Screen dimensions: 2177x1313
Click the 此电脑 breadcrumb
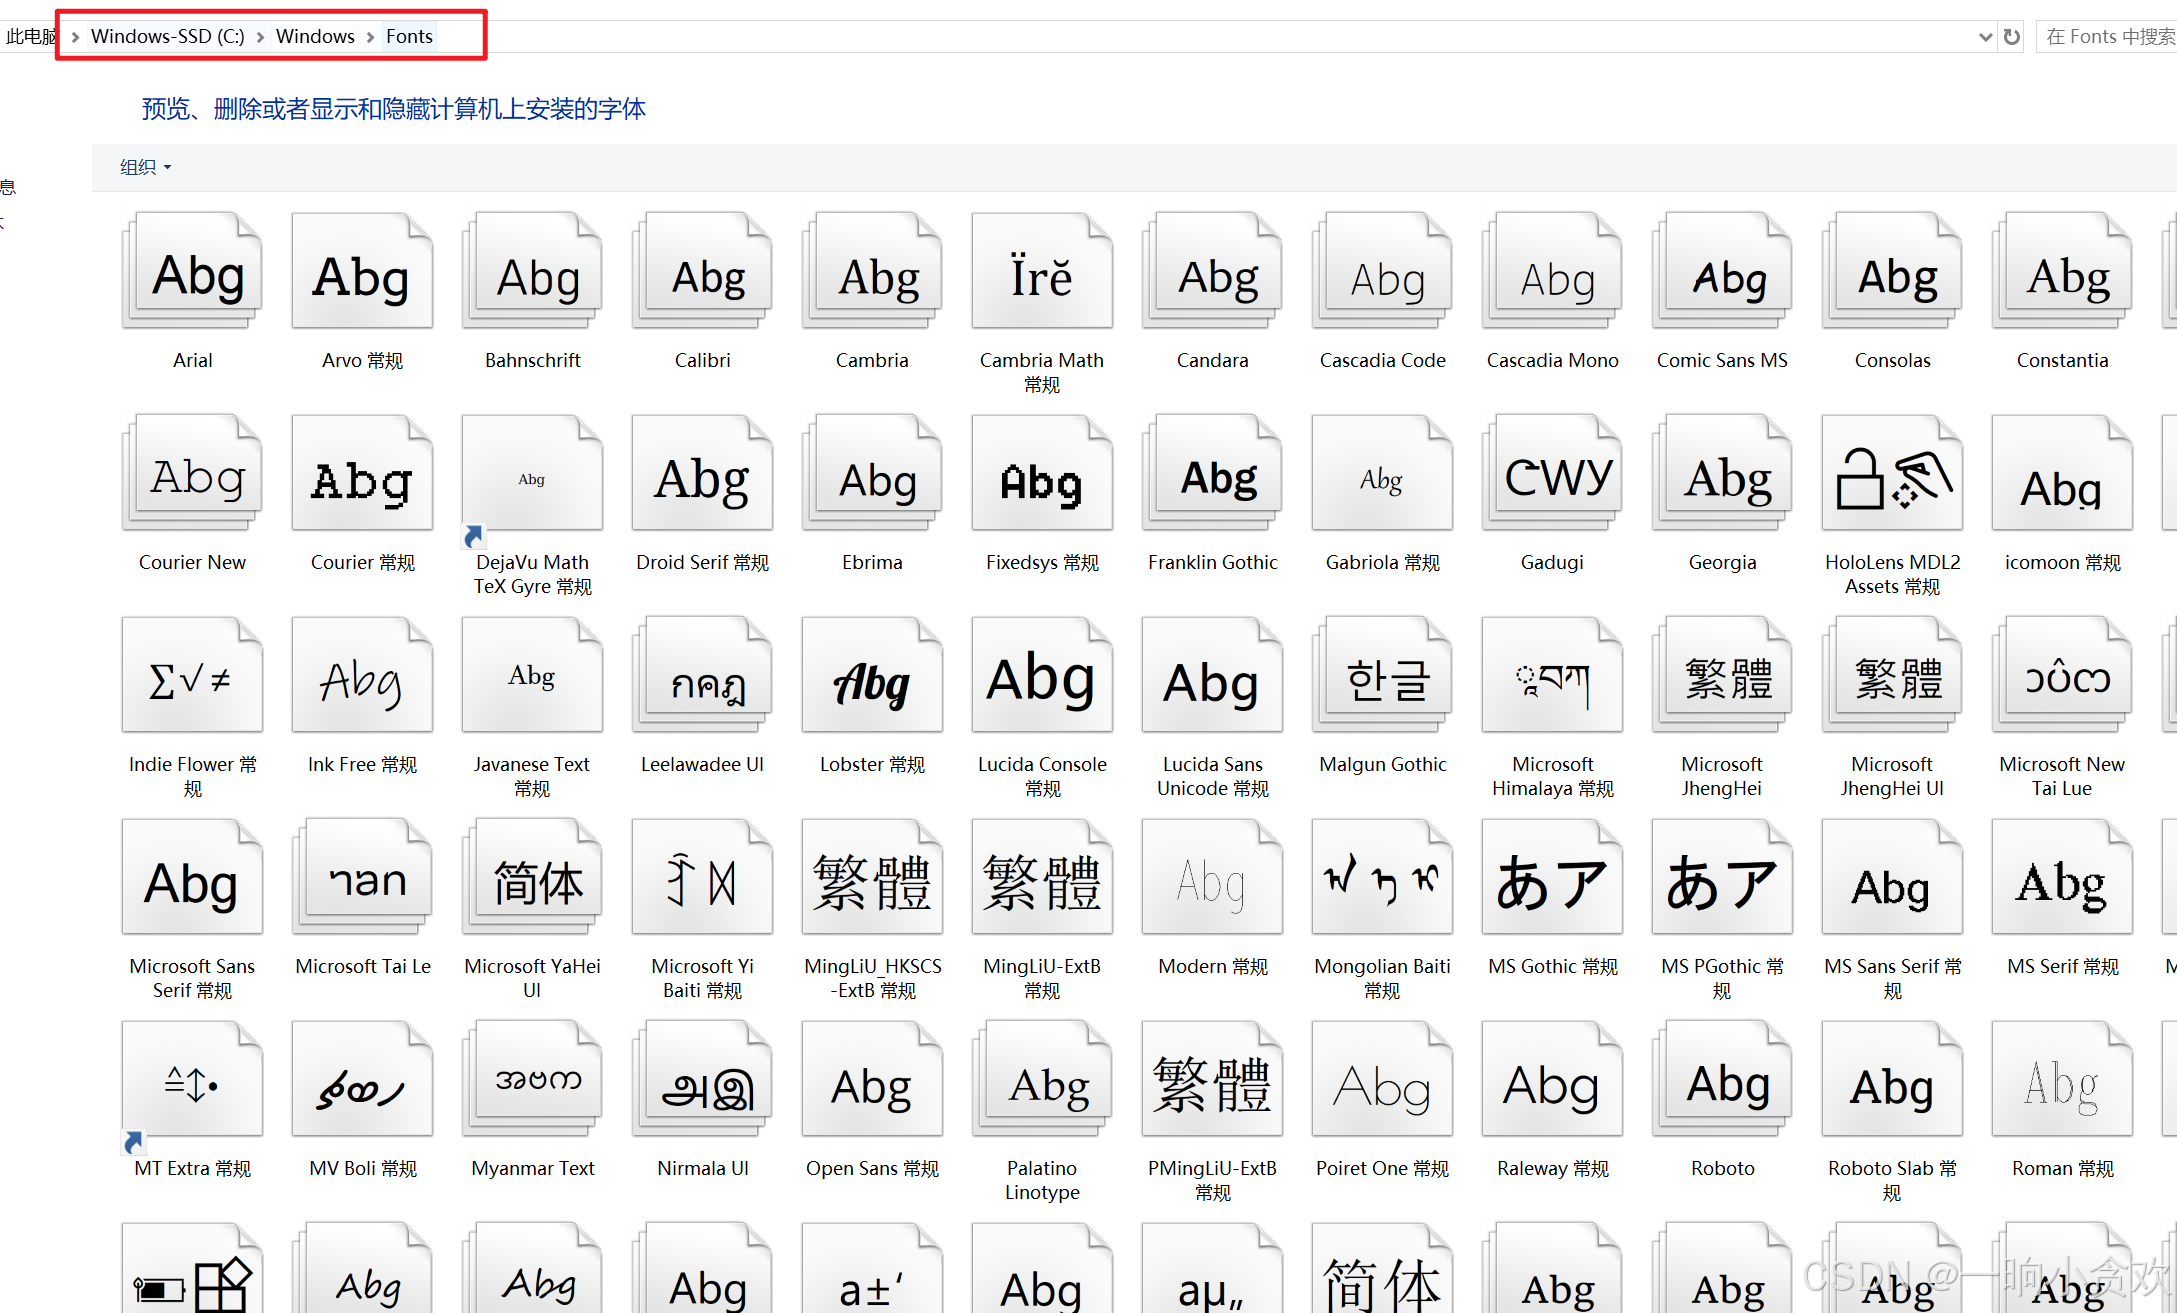(x=31, y=37)
